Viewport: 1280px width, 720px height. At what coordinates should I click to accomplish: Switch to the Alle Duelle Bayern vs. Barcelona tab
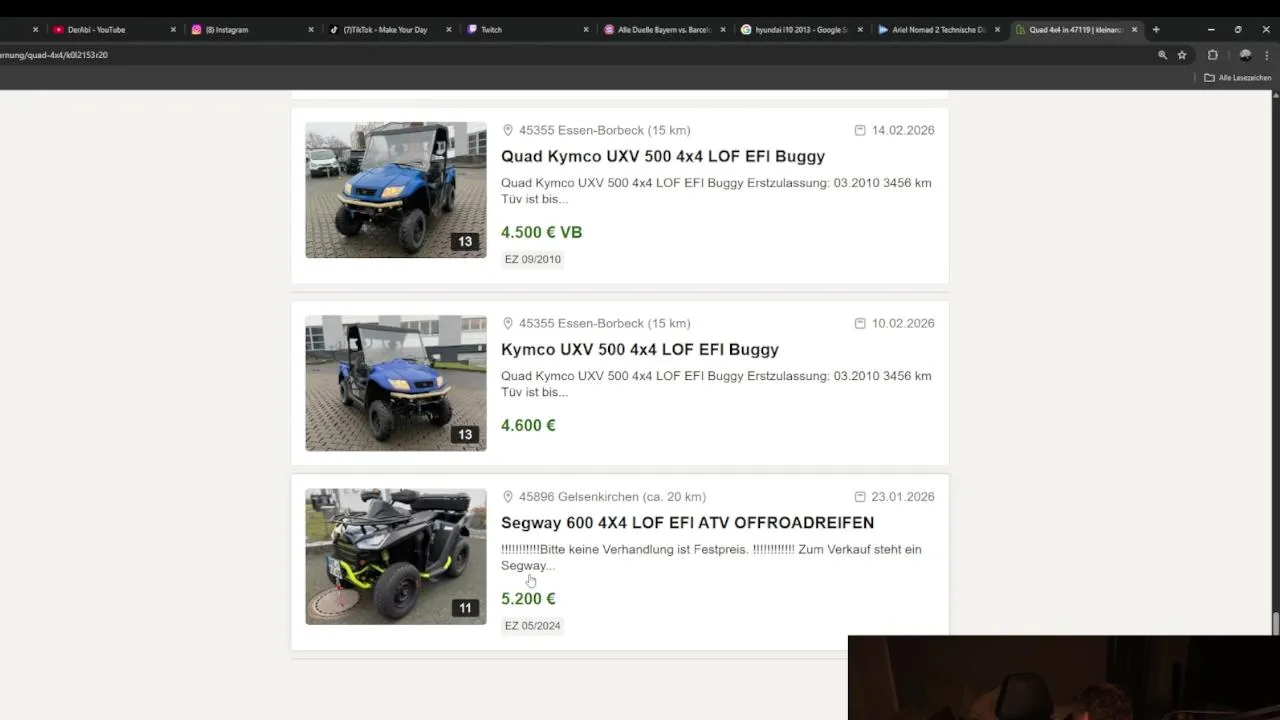coord(665,30)
